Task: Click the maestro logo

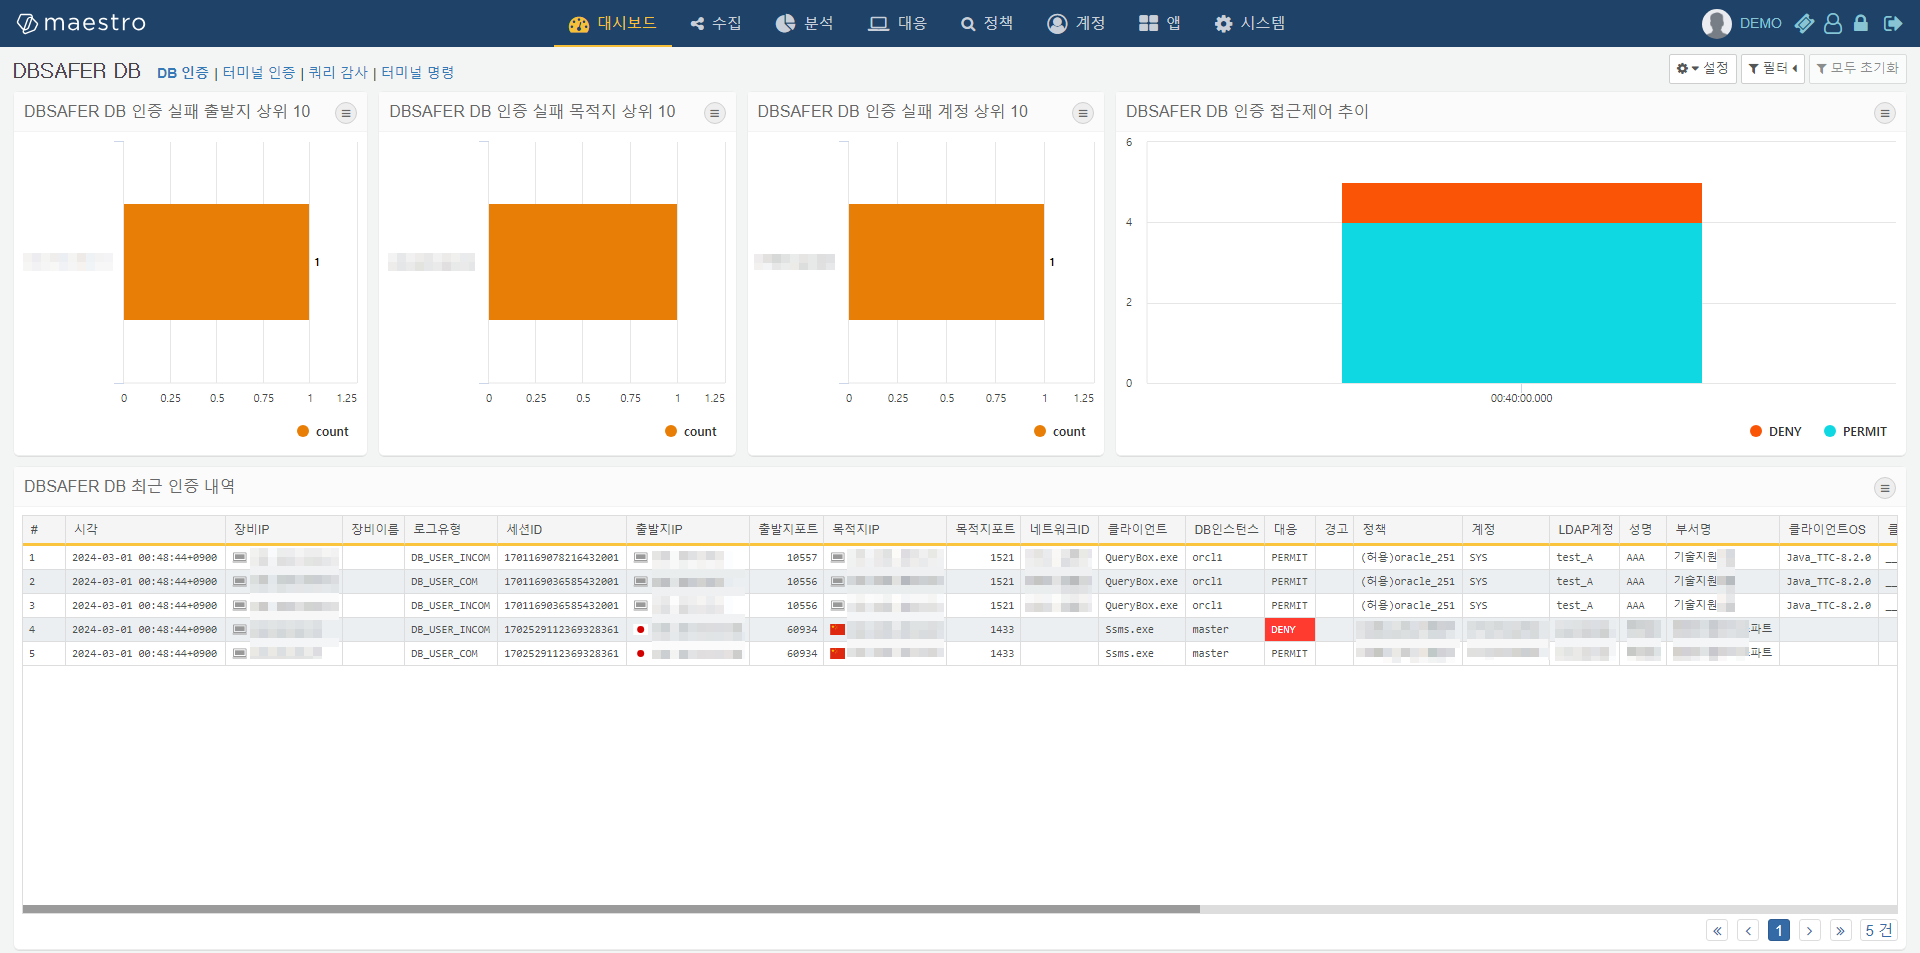Action: coord(81,23)
